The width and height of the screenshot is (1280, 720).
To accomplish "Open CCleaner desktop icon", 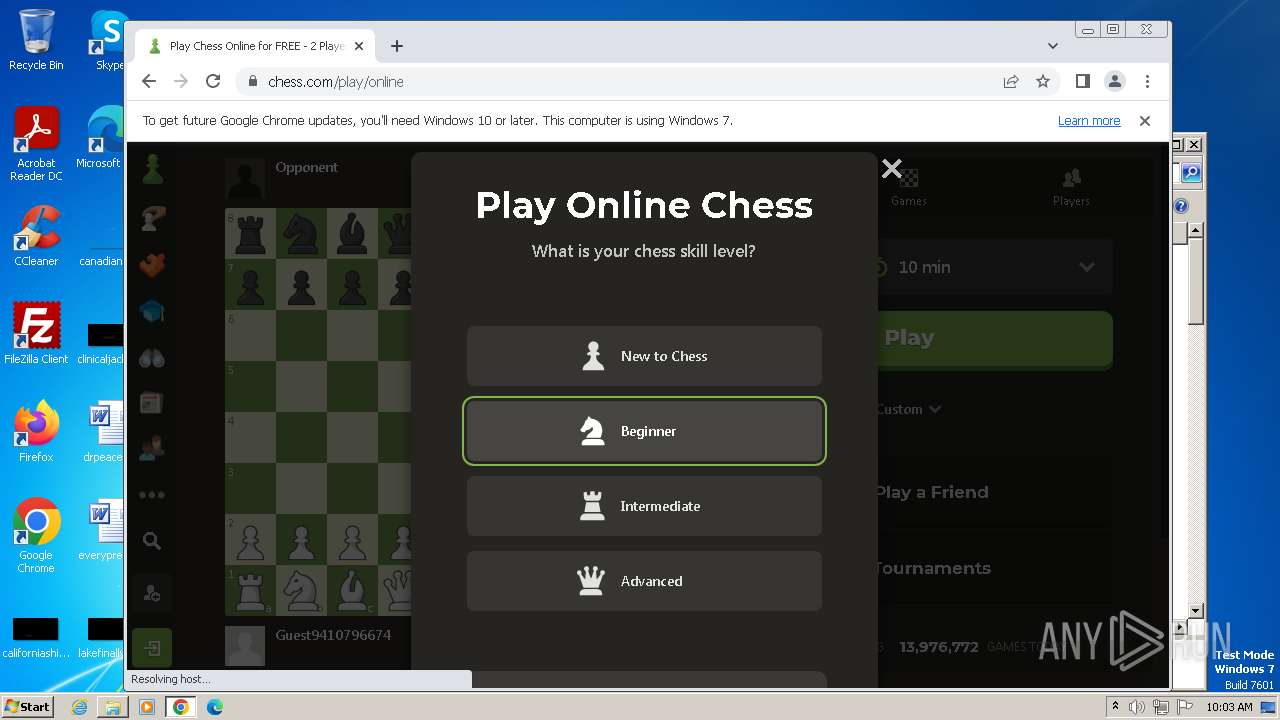I will click(x=36, y=236).
